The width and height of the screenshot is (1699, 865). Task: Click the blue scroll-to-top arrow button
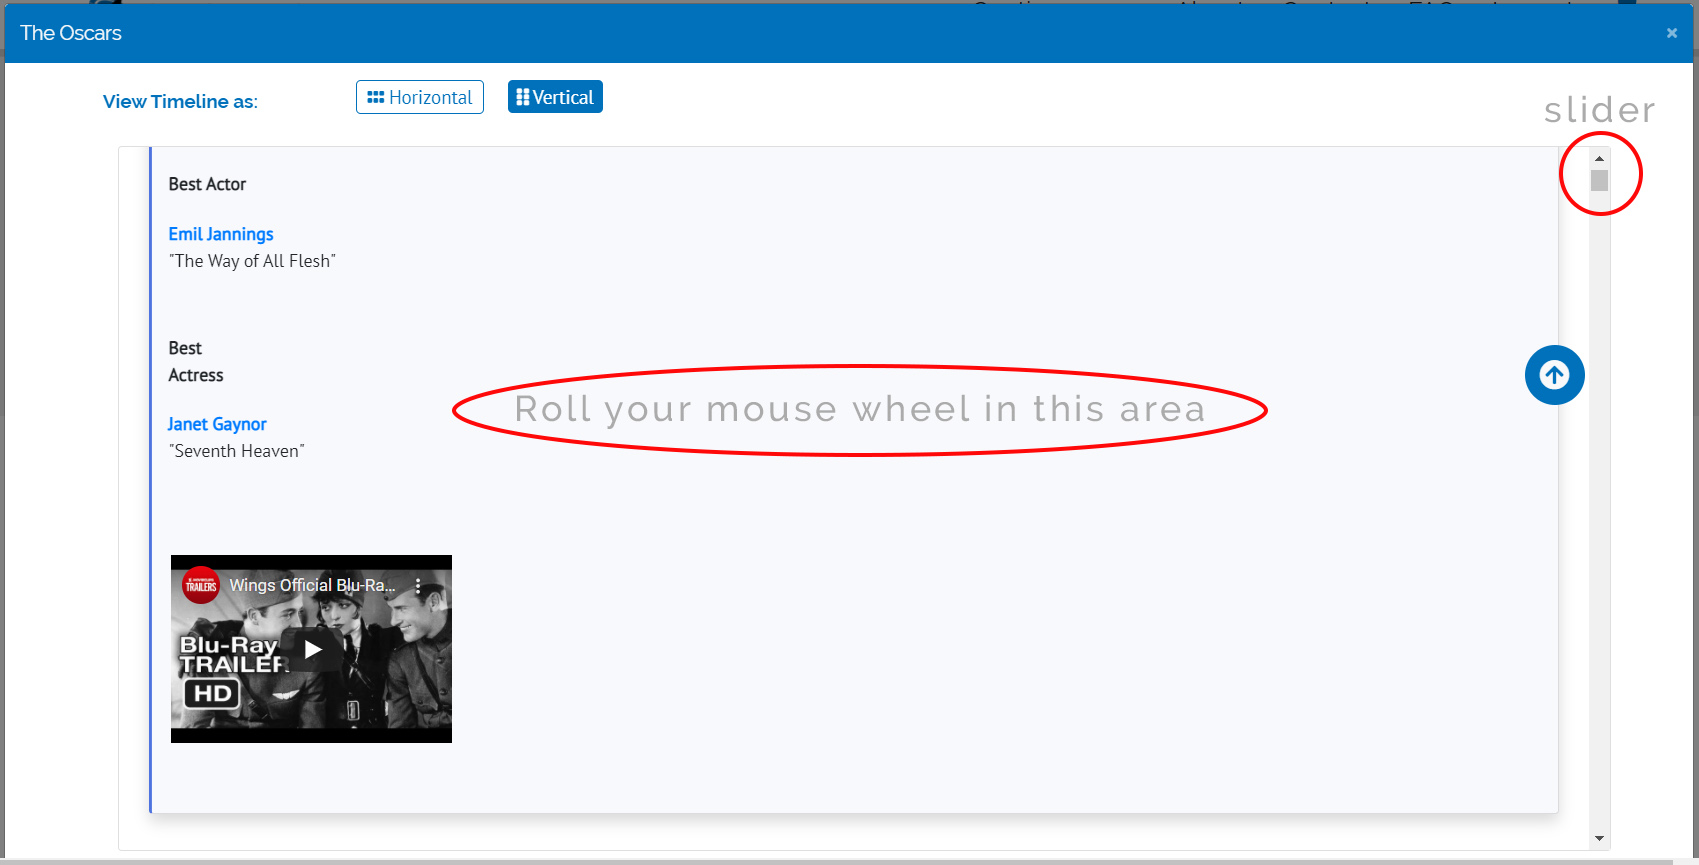(x=1554, y=375)
